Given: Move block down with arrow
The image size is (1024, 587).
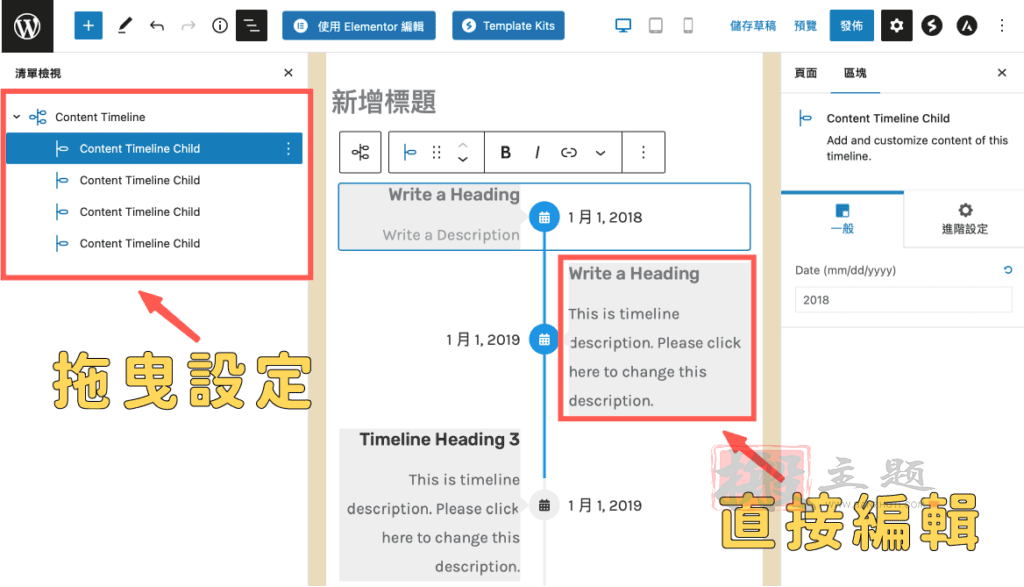Looking at the screenshot, I should tap(462, 159).
